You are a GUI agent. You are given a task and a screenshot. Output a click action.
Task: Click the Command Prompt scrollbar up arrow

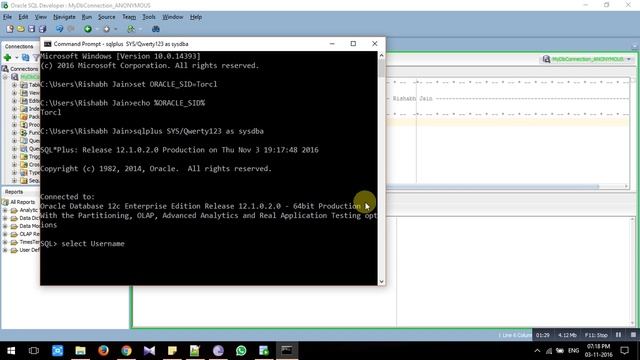tap(381, 55)
